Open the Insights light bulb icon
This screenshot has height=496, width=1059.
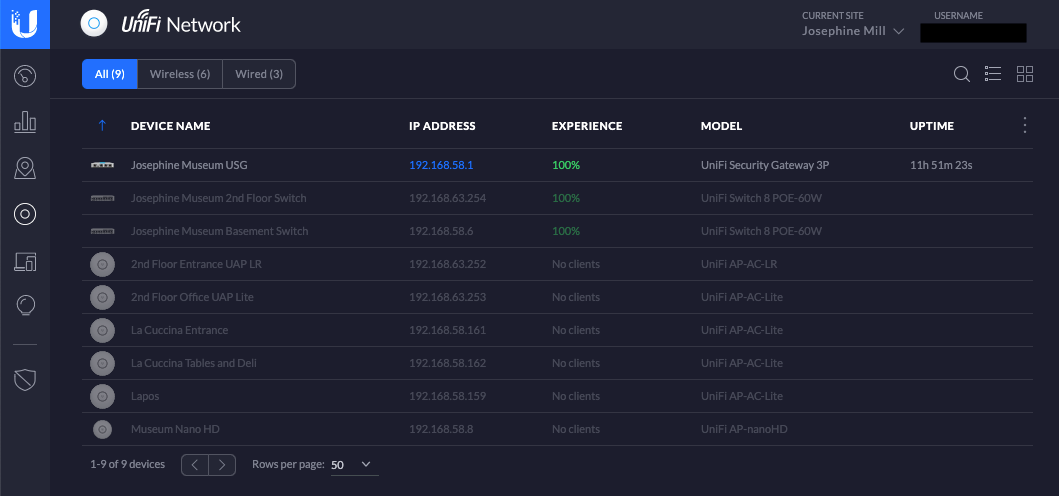click(x=25, y=305)
